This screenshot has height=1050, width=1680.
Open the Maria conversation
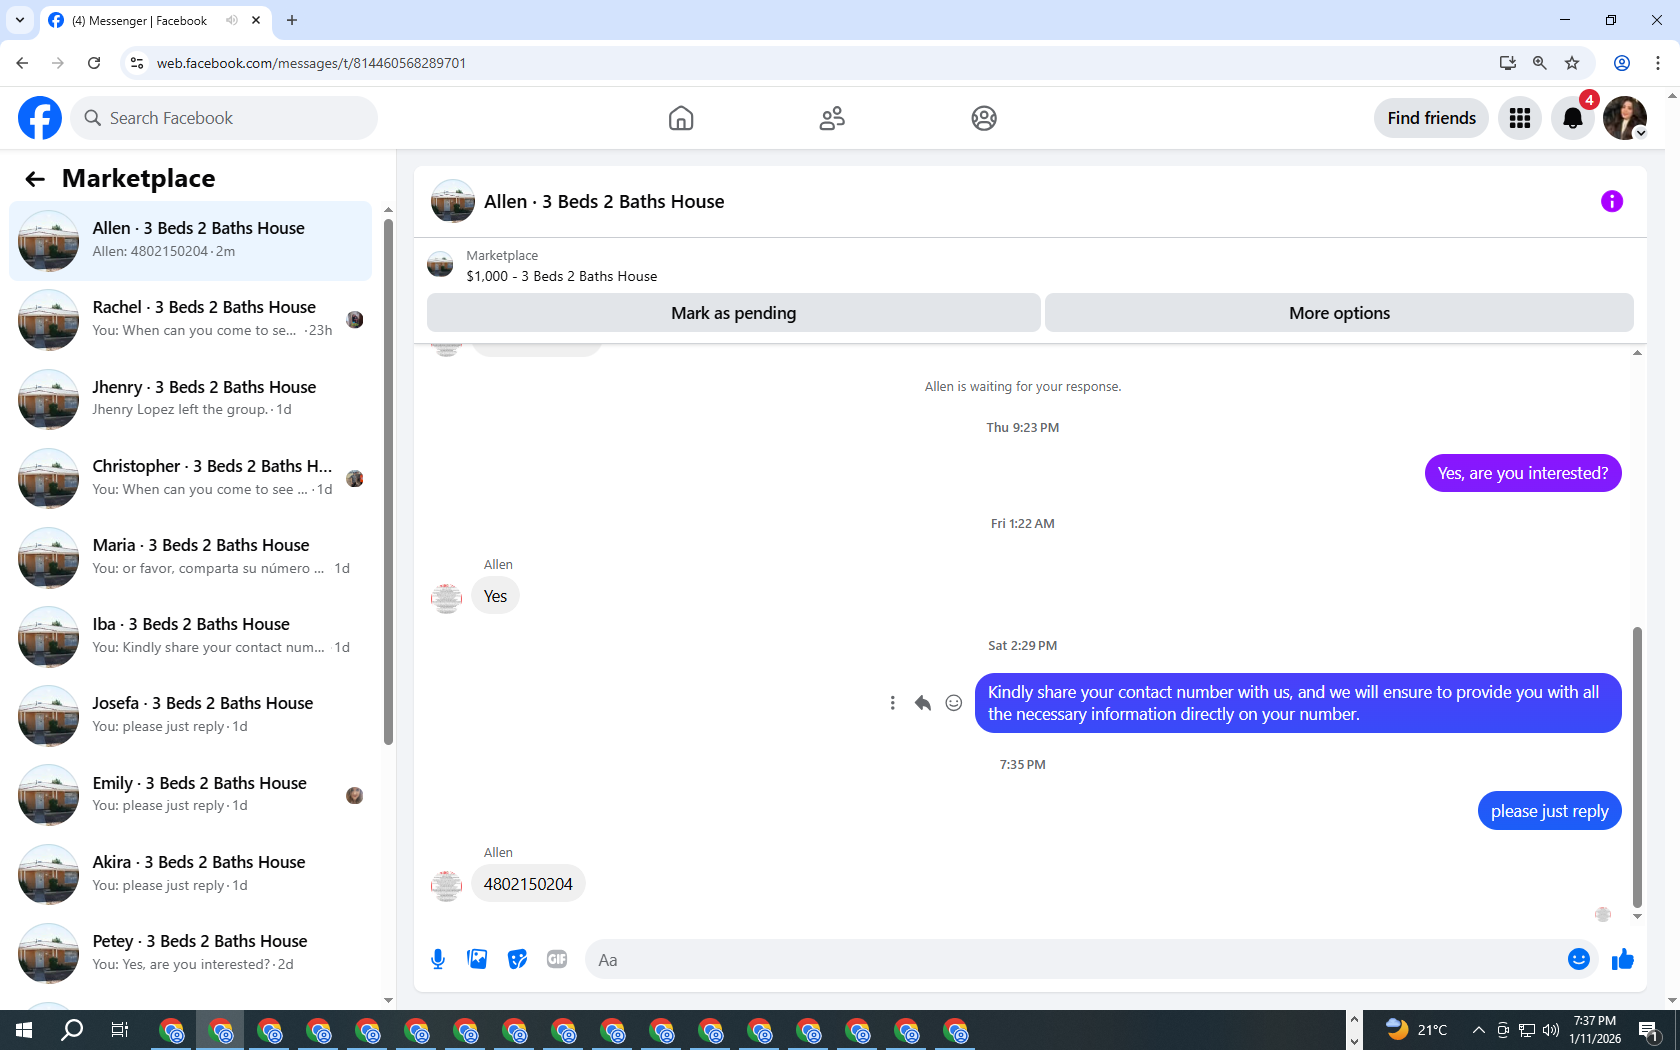coord(190,558)
